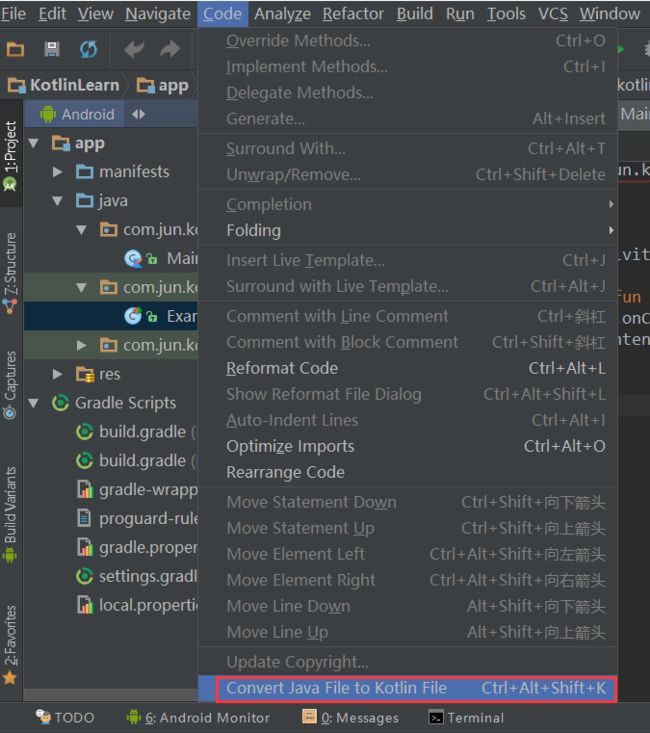Toggle the 7: Structure tool window
Screen dimensions: 650x733
pos(11,273)
